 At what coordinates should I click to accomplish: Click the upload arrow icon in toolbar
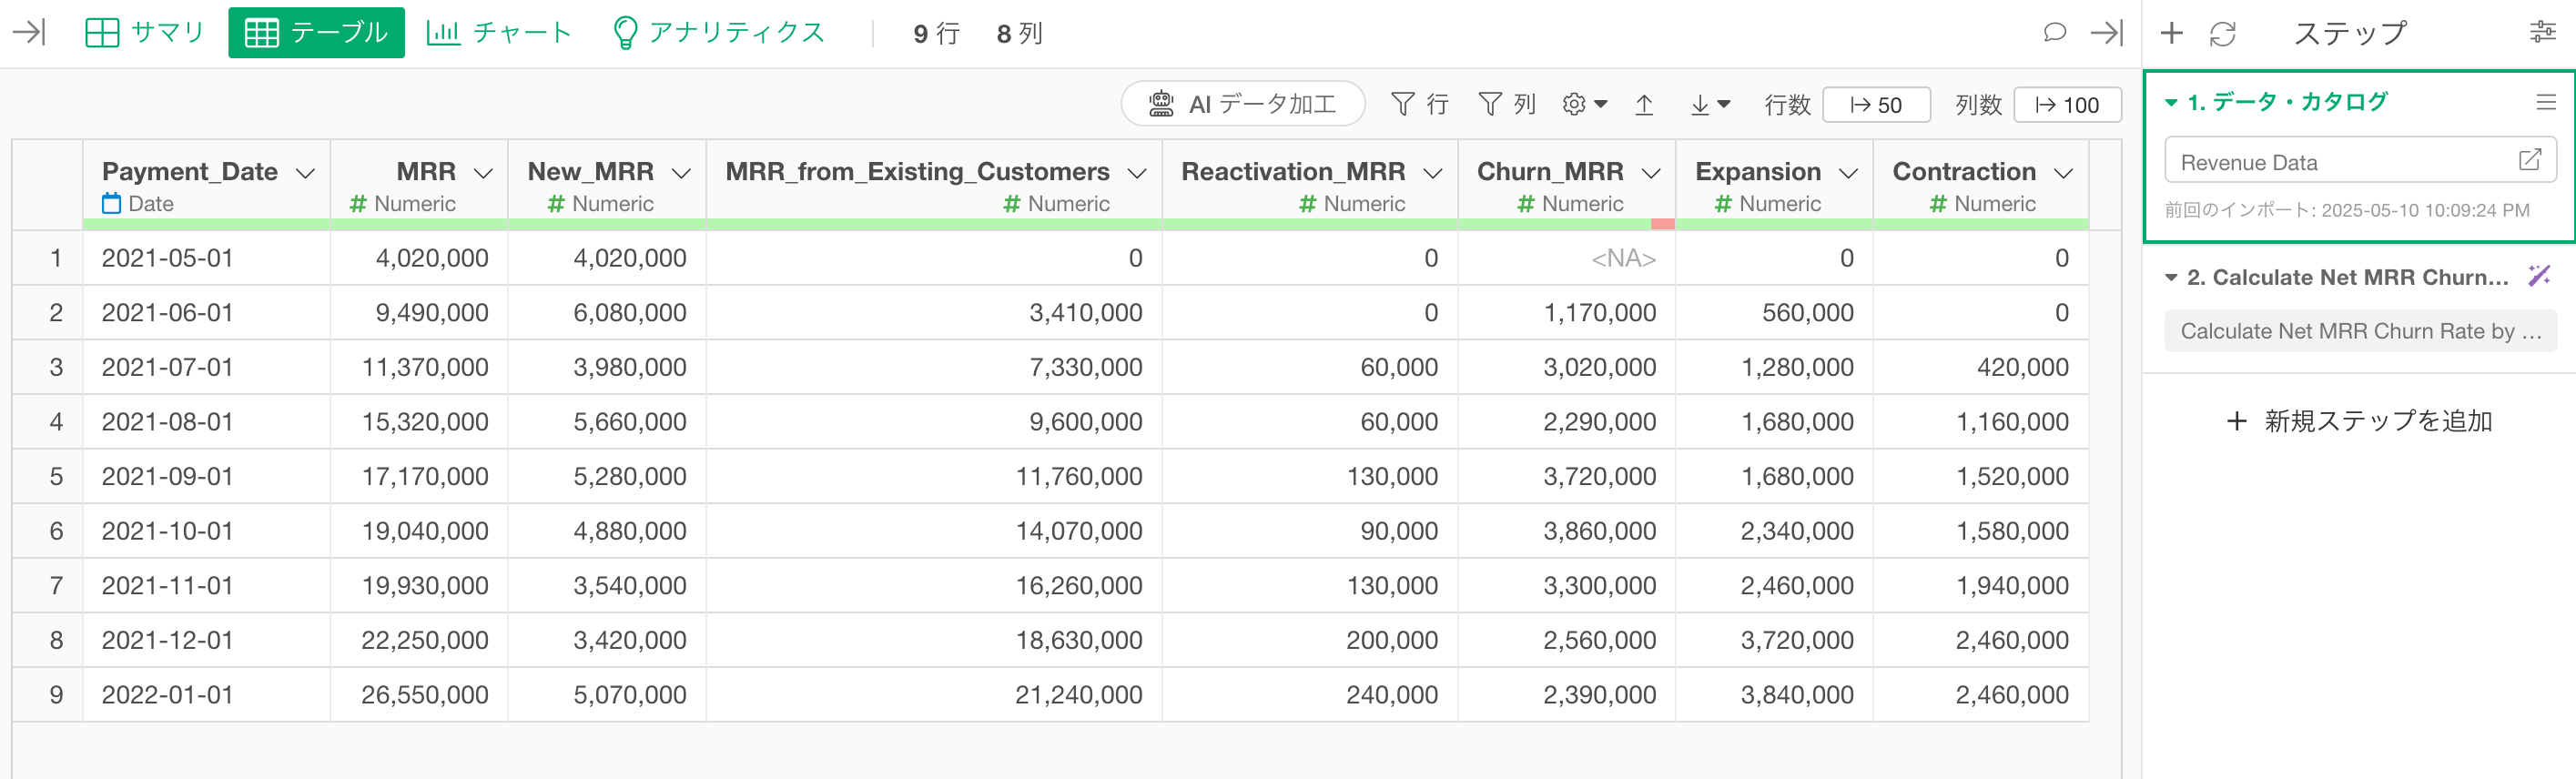[x=1644, y=105]
